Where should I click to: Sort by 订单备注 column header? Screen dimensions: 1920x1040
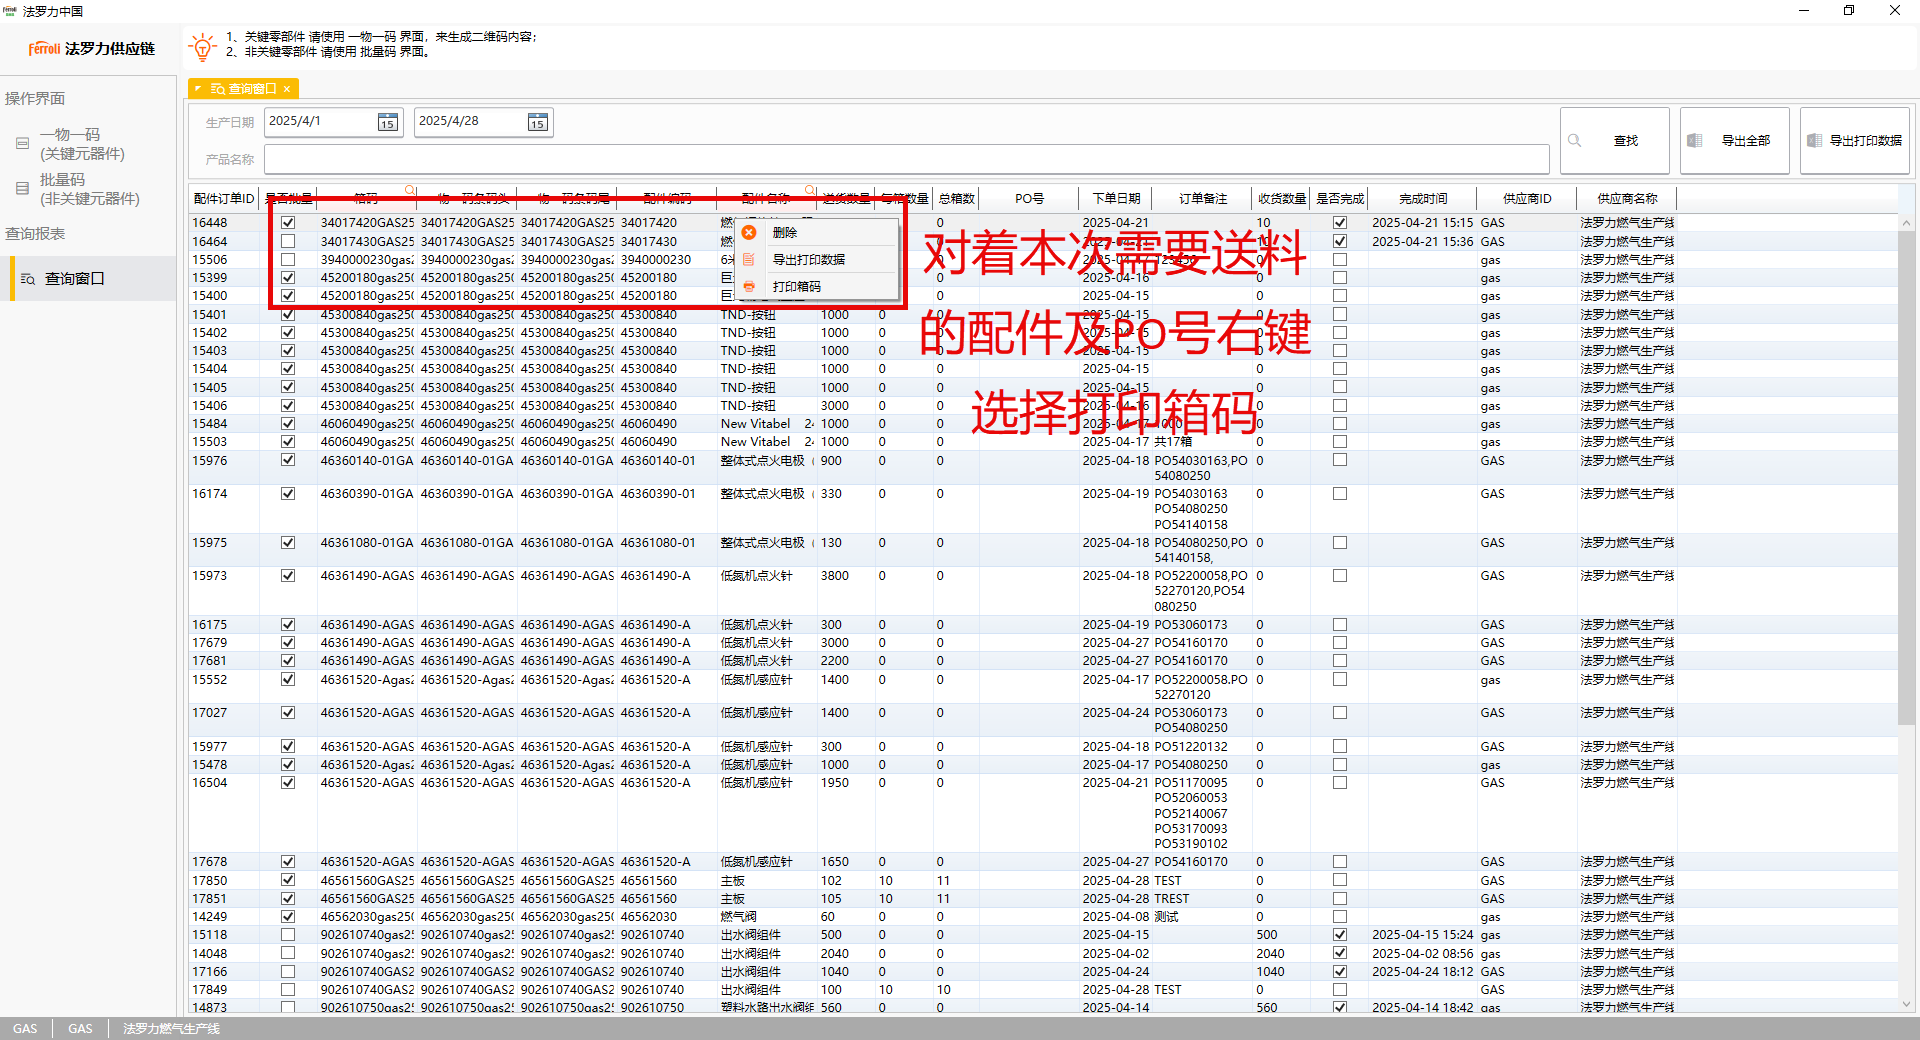click(1203, 199)
